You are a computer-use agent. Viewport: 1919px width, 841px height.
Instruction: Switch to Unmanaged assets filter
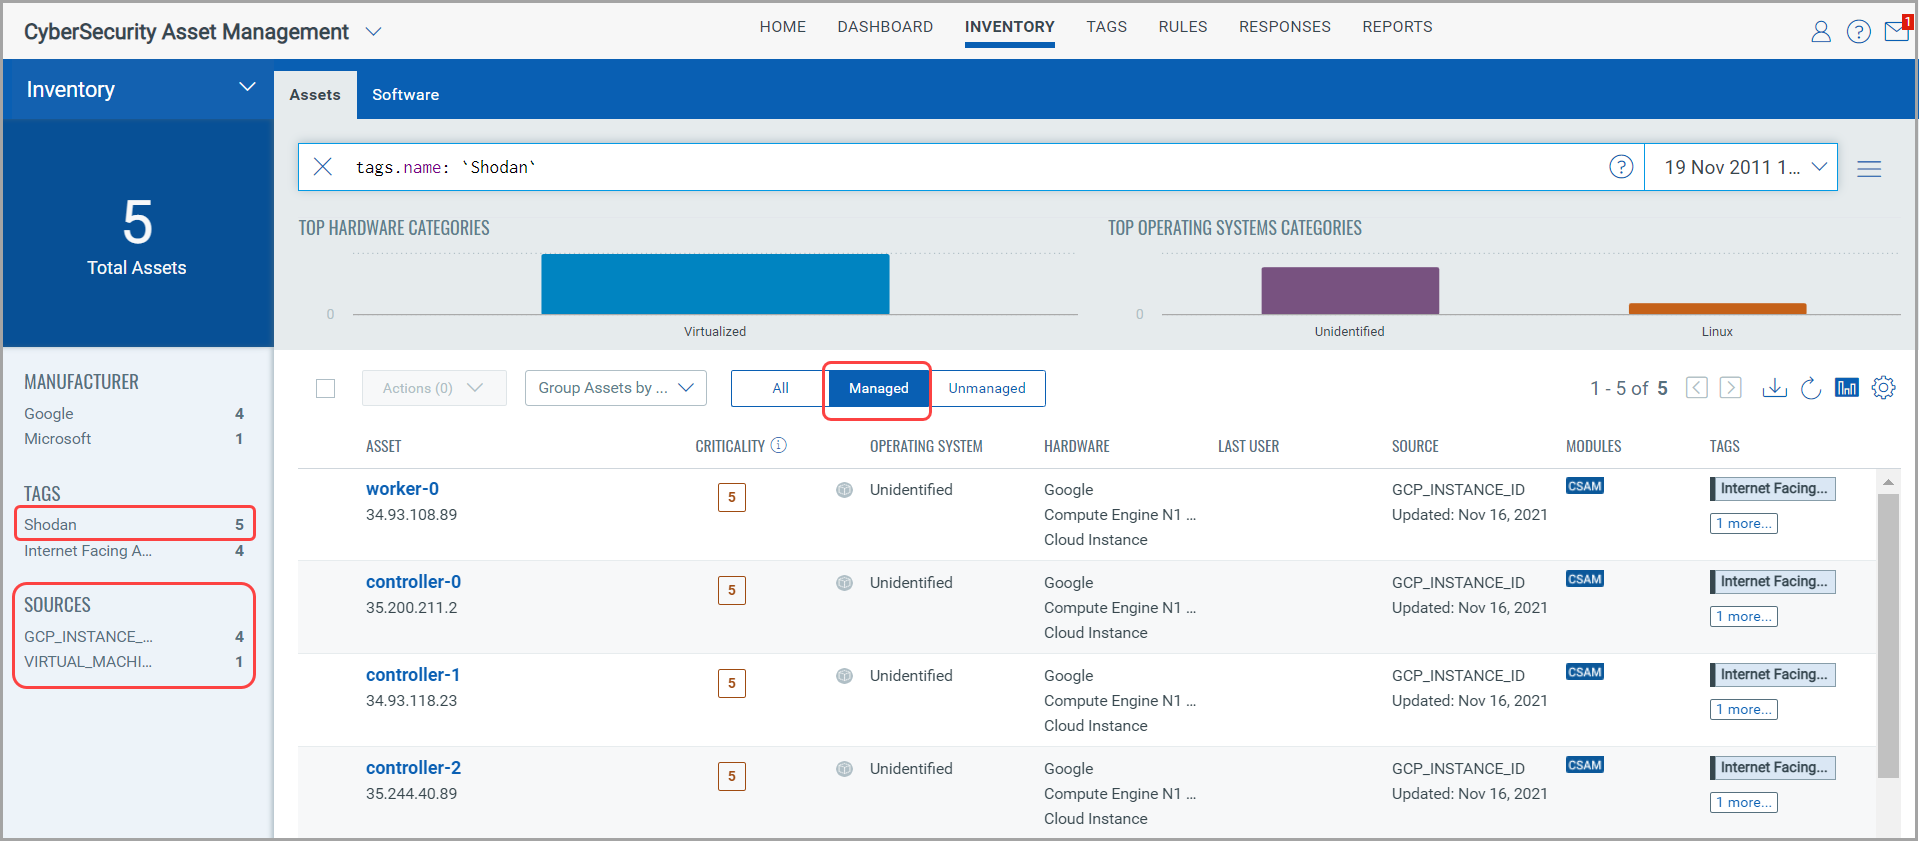(987, 388)
